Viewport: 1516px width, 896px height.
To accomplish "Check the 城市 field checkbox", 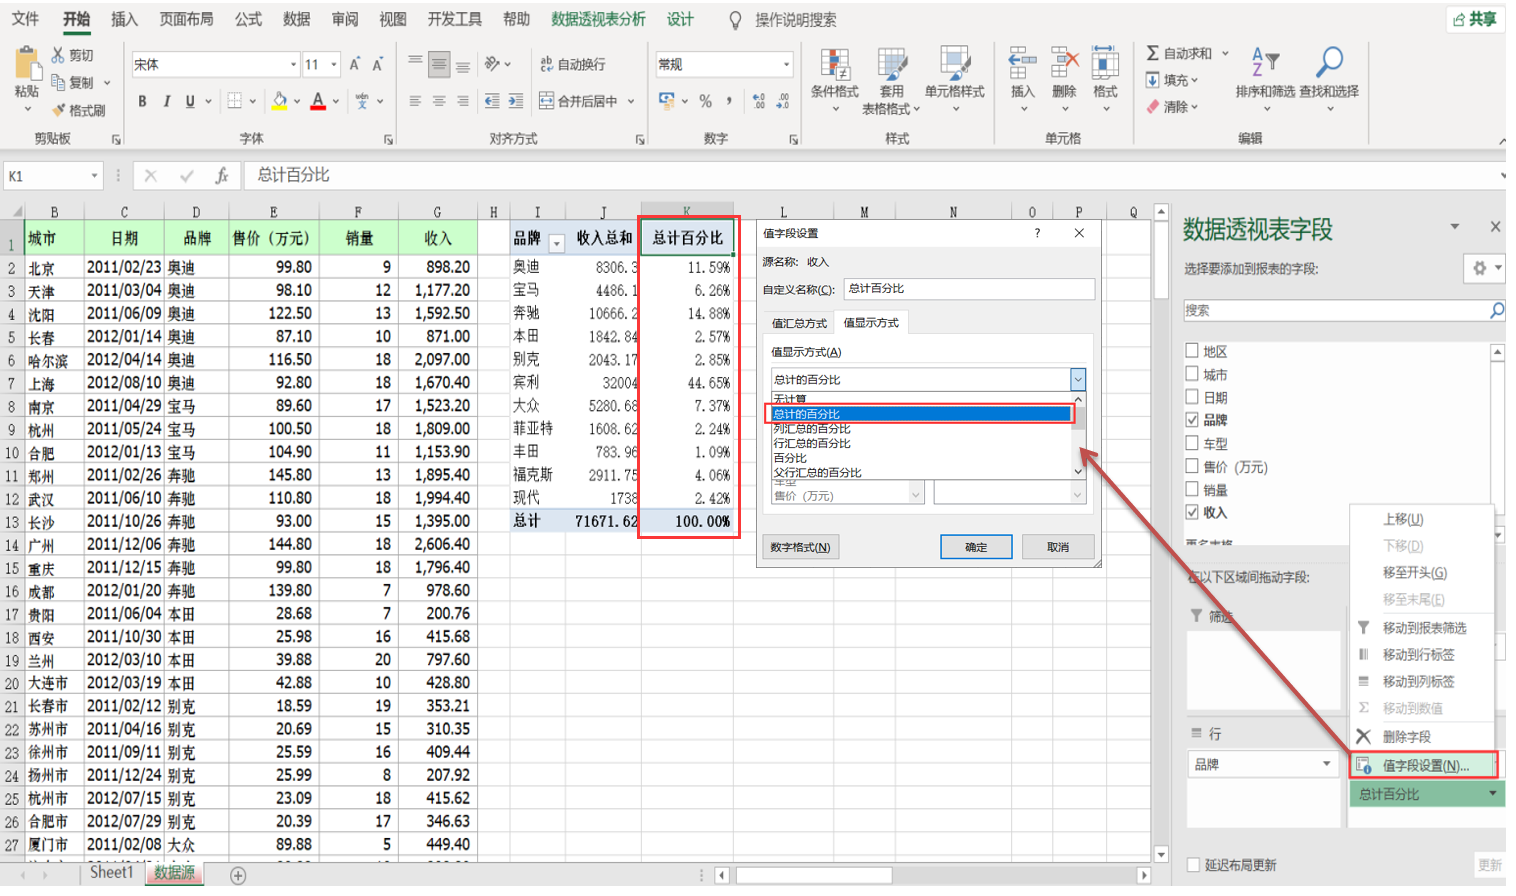I will coord(1192,374).
